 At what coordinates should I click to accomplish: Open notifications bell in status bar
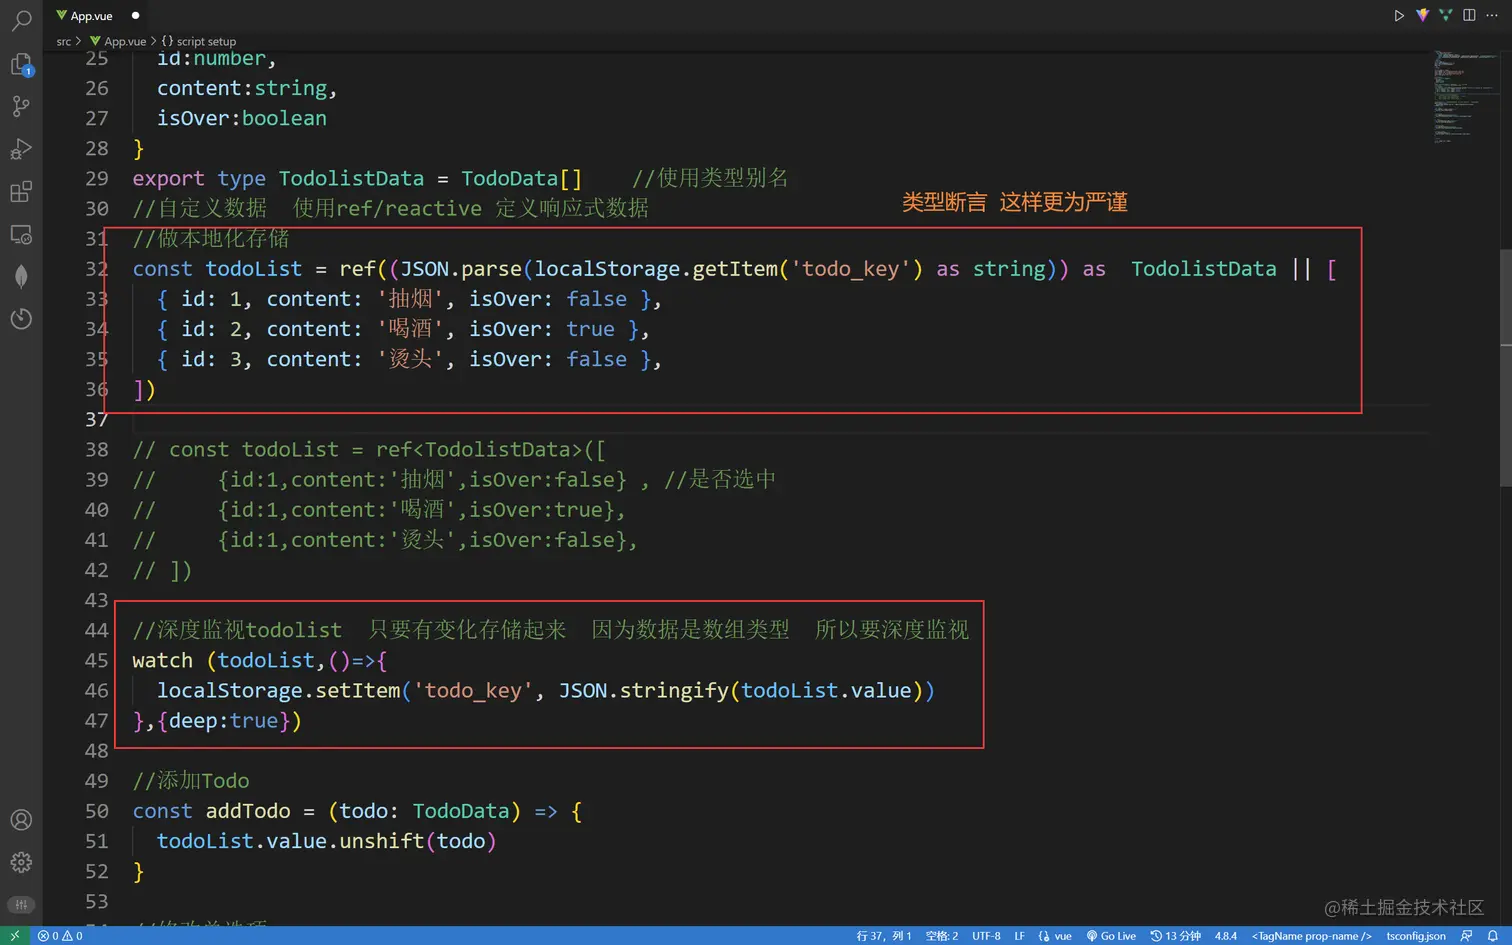(x=1492, y=936)
